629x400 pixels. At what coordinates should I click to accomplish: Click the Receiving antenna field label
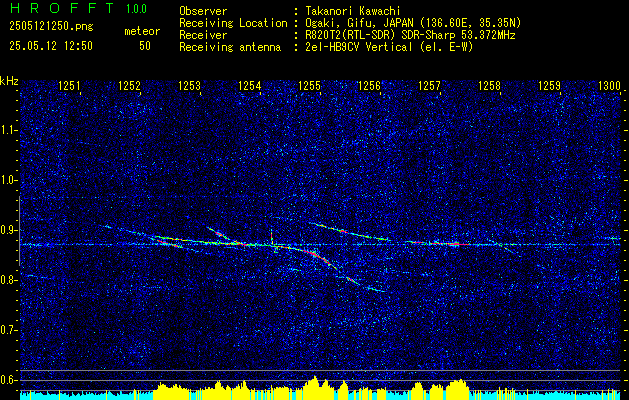point(230,47)
